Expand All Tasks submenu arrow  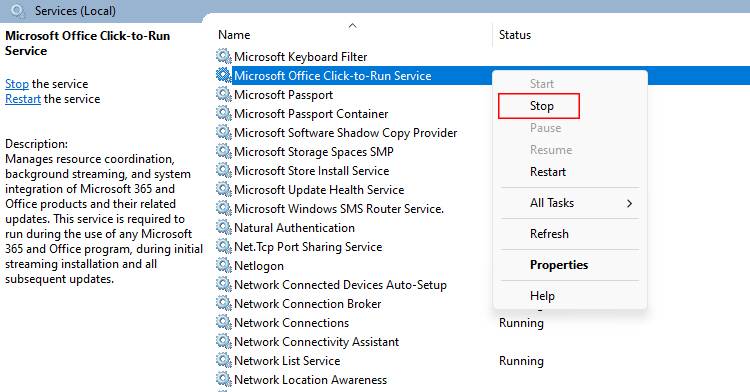click(629, 203)
